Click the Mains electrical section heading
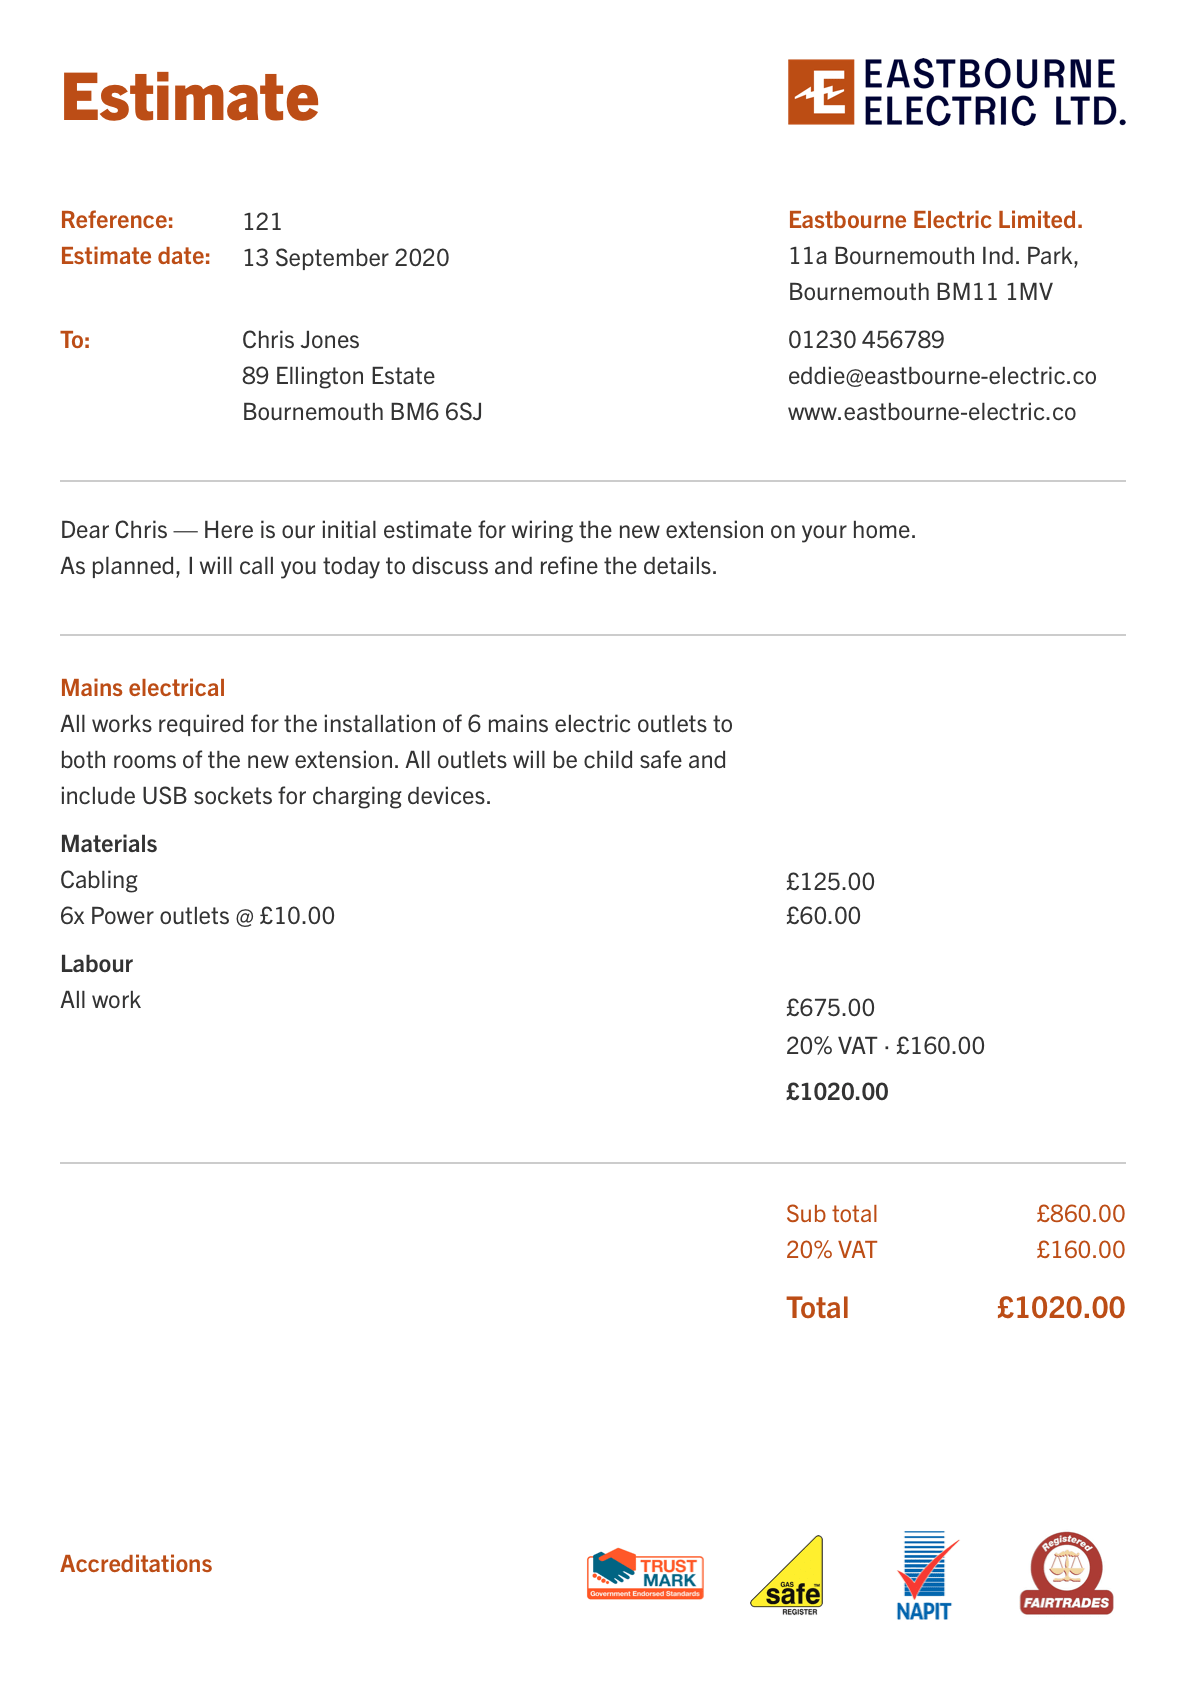Image resolution: width=1190 pixels, height=1684 pixels. (x=143, y=688)
